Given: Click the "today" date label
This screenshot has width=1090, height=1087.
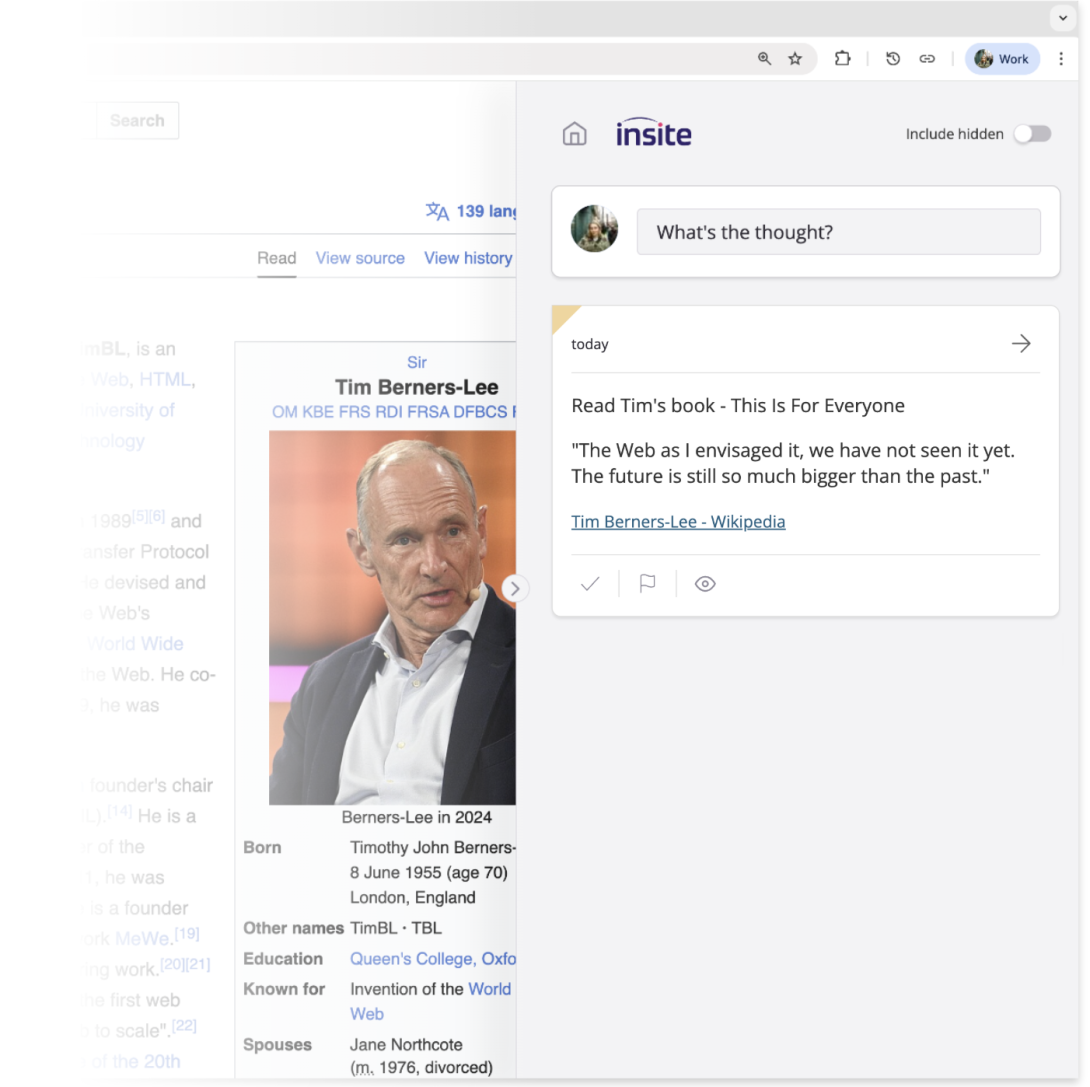Looking at the screenshot, I should (x=589, y=344).
